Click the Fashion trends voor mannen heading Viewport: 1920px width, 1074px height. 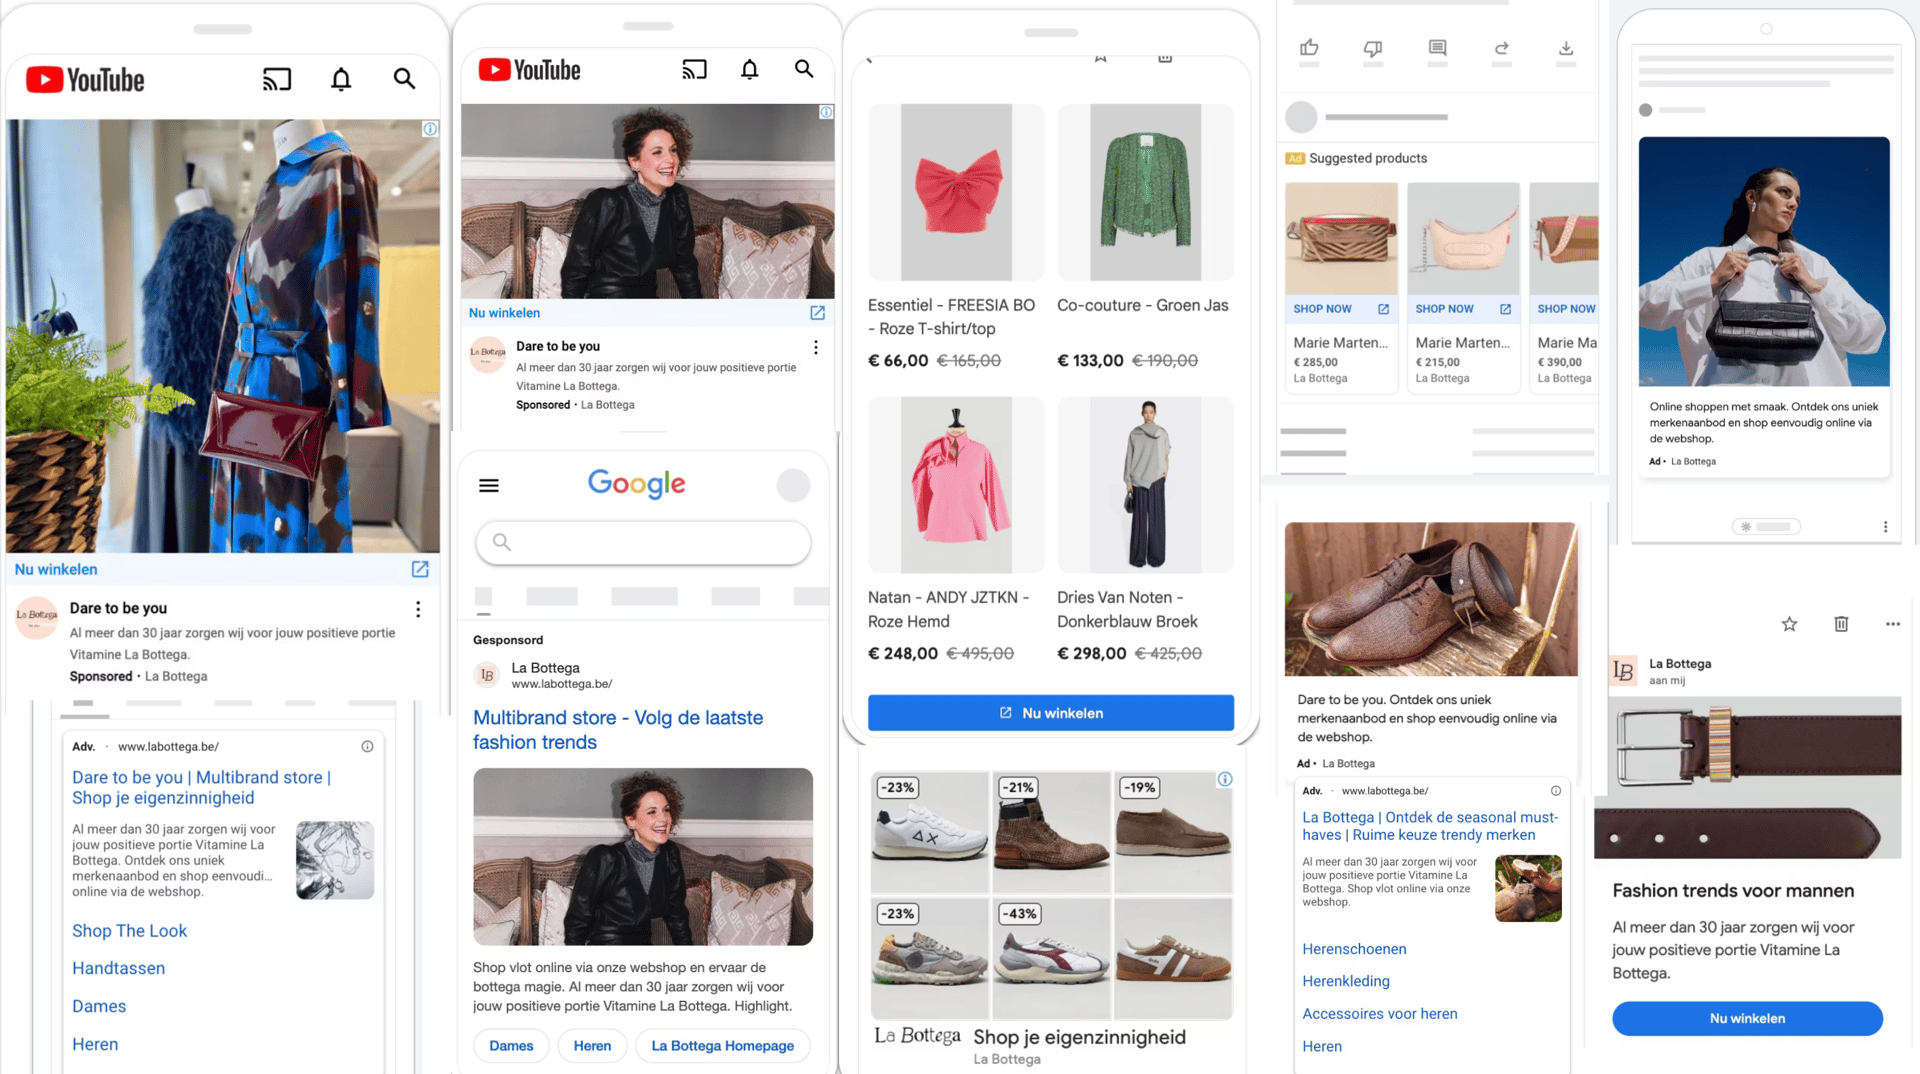pos(1733,891)
